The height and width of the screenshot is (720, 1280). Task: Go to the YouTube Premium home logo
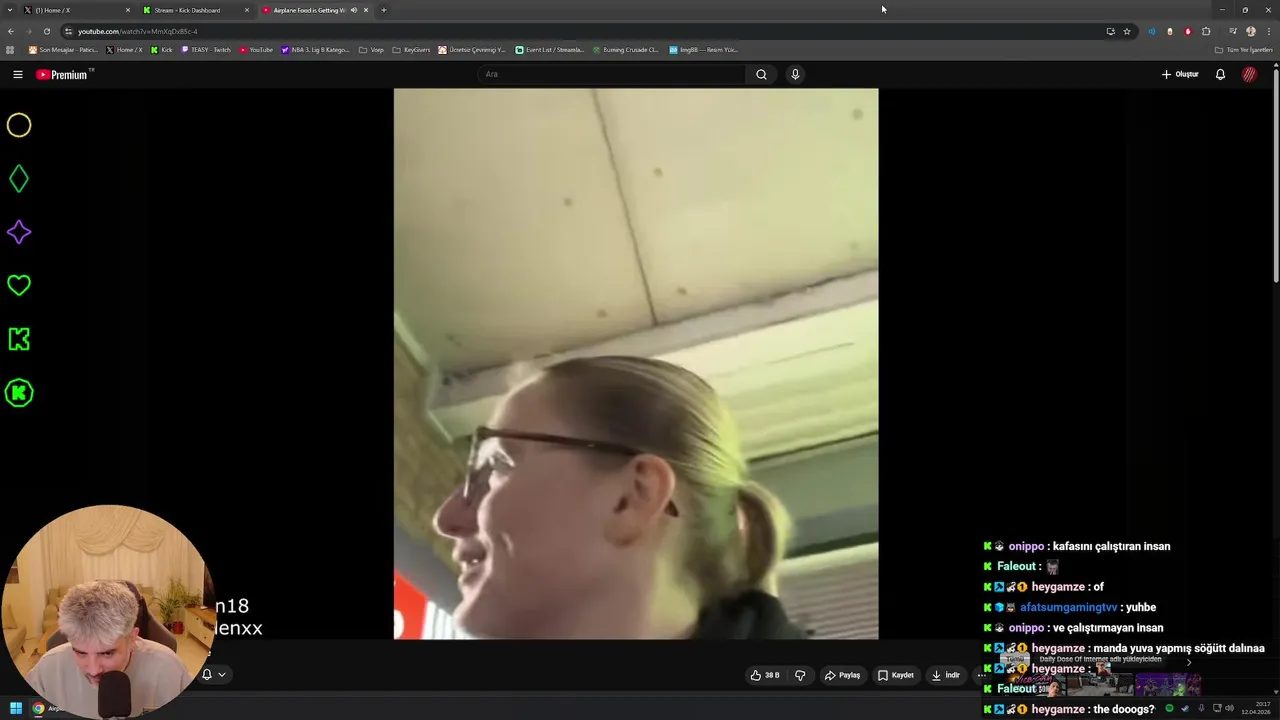[62, 74]
